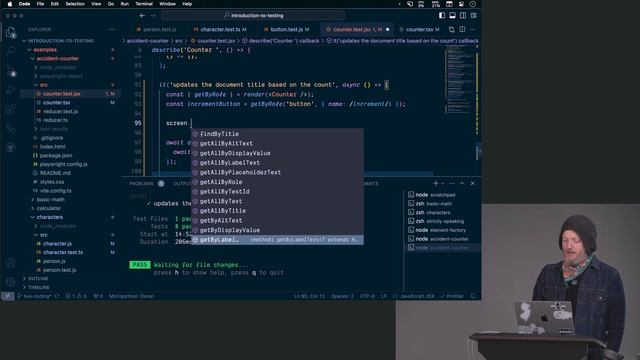Image resolution: width=640 pixels, height=360 pixels.
Task: Open the PROBLEMS panel tab
Action: tap(141, 184)
